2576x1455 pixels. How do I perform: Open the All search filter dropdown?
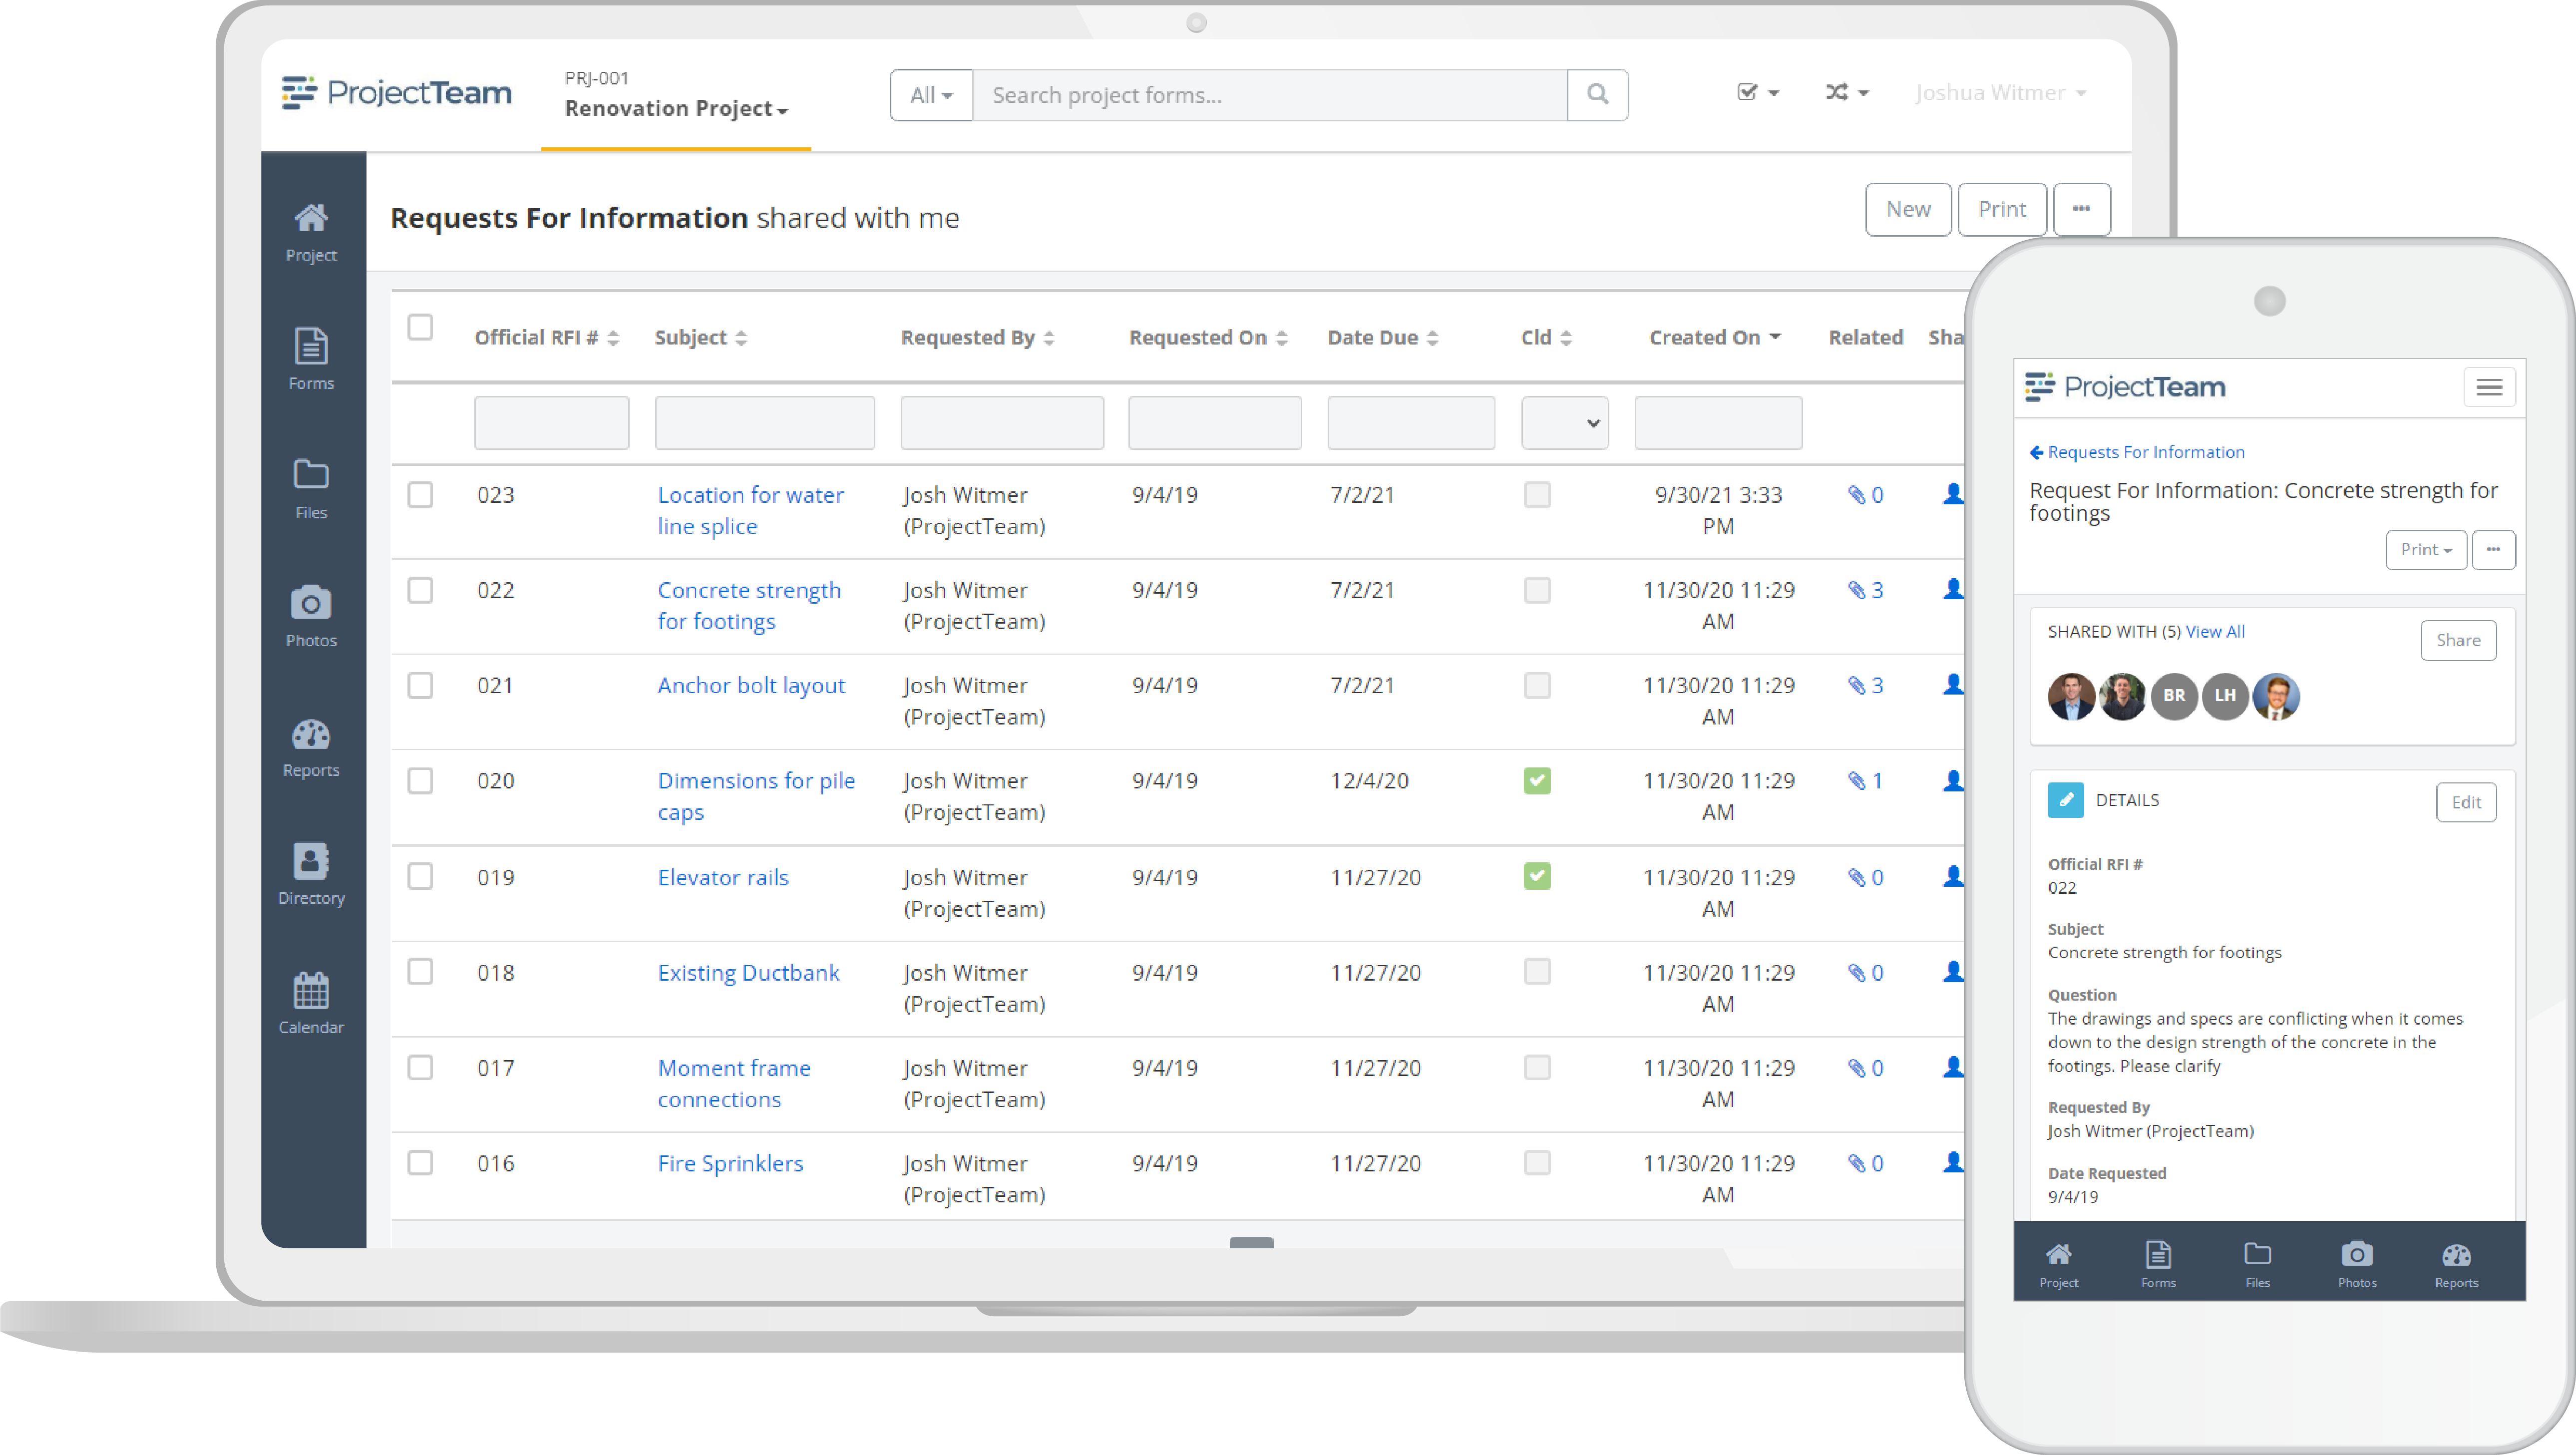931,95
